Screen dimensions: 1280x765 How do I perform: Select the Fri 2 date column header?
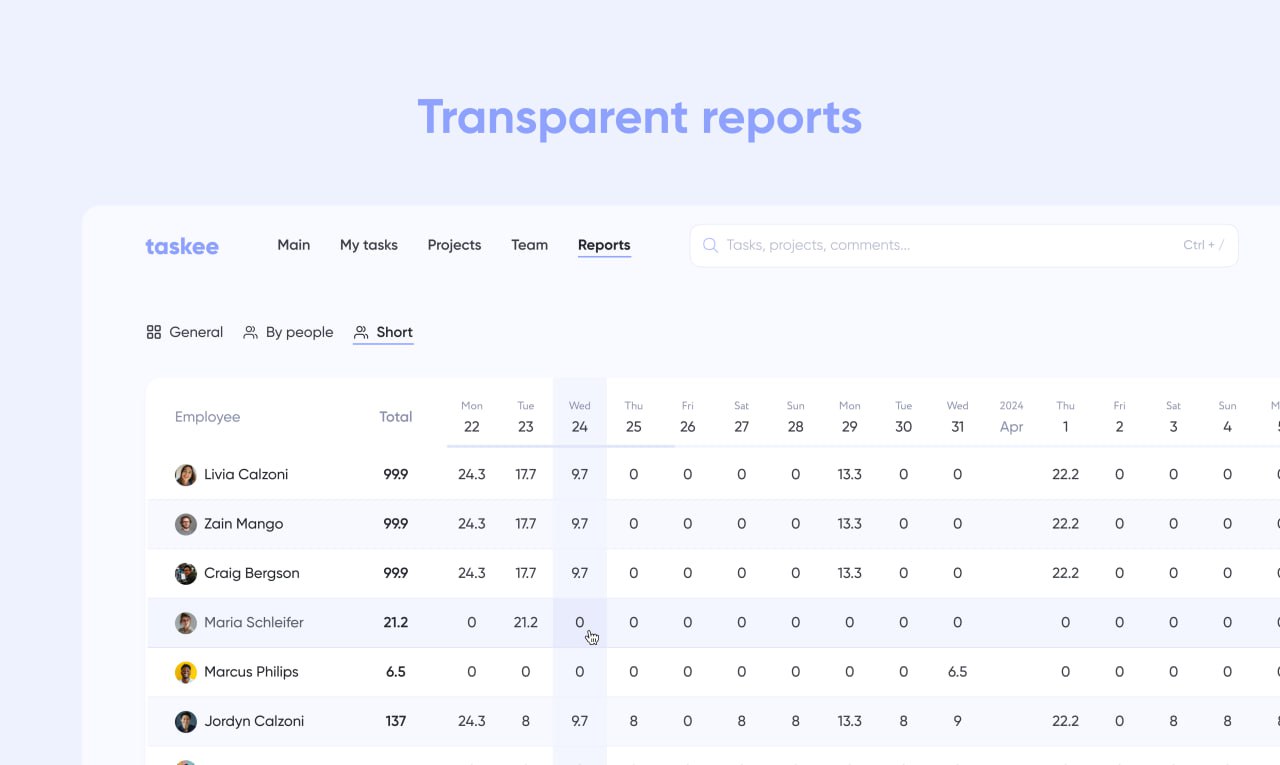[x=1120, y=417]
